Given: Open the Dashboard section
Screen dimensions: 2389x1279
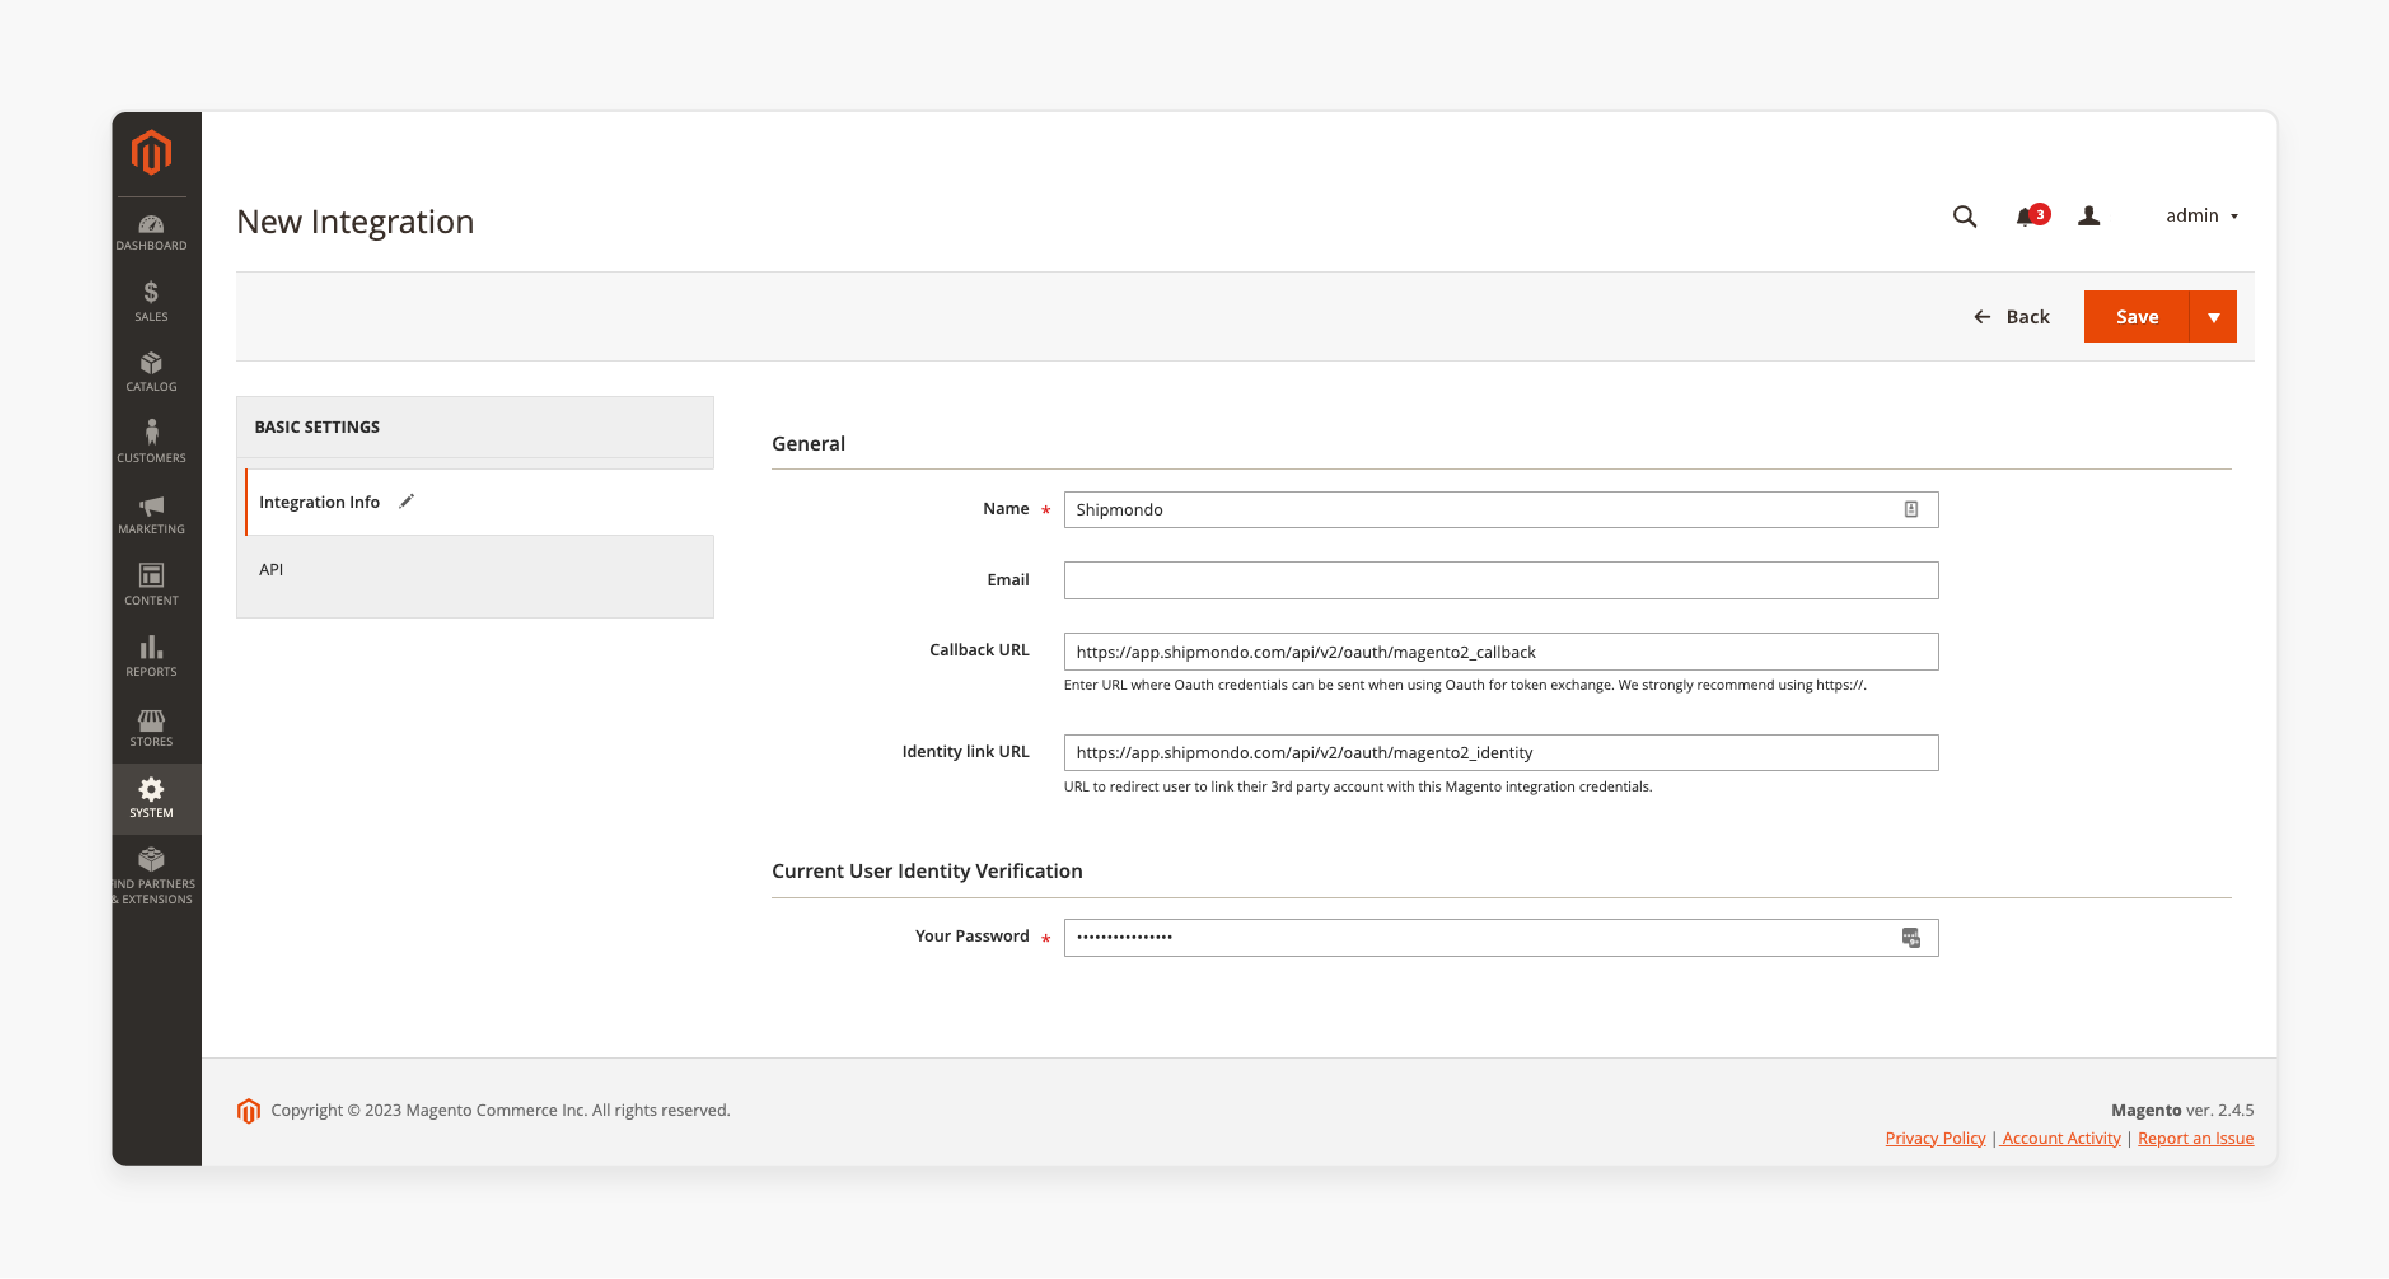Looking at the screenshot, I should click(x=151, y=232).
